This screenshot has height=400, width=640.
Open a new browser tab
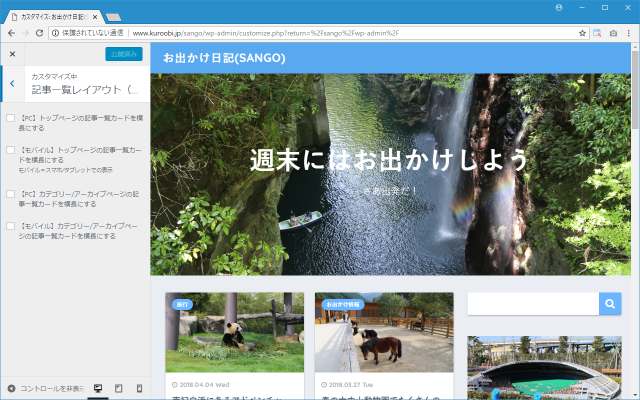[x=113, y=17]
